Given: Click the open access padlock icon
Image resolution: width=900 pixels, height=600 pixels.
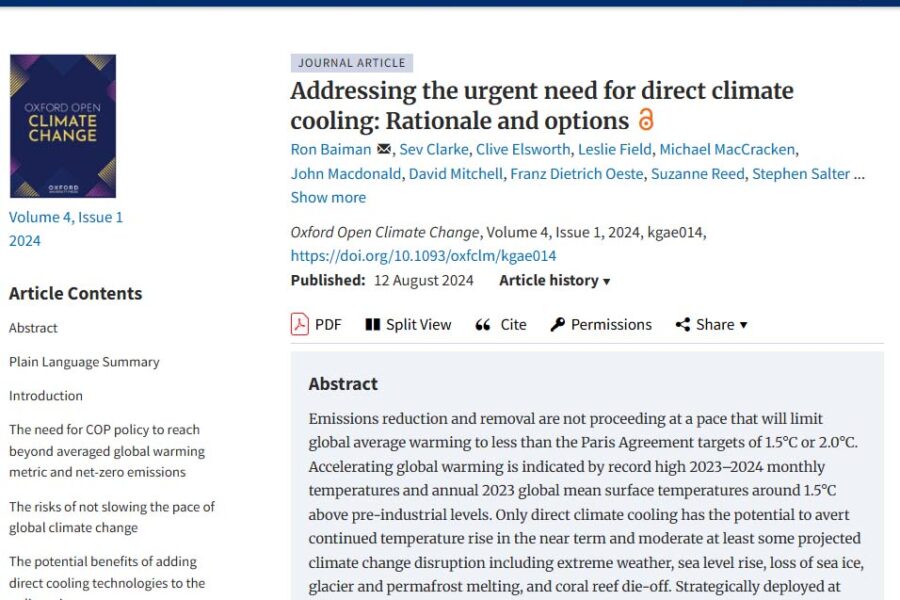Looking at the screenshot, I should [646, 120].
